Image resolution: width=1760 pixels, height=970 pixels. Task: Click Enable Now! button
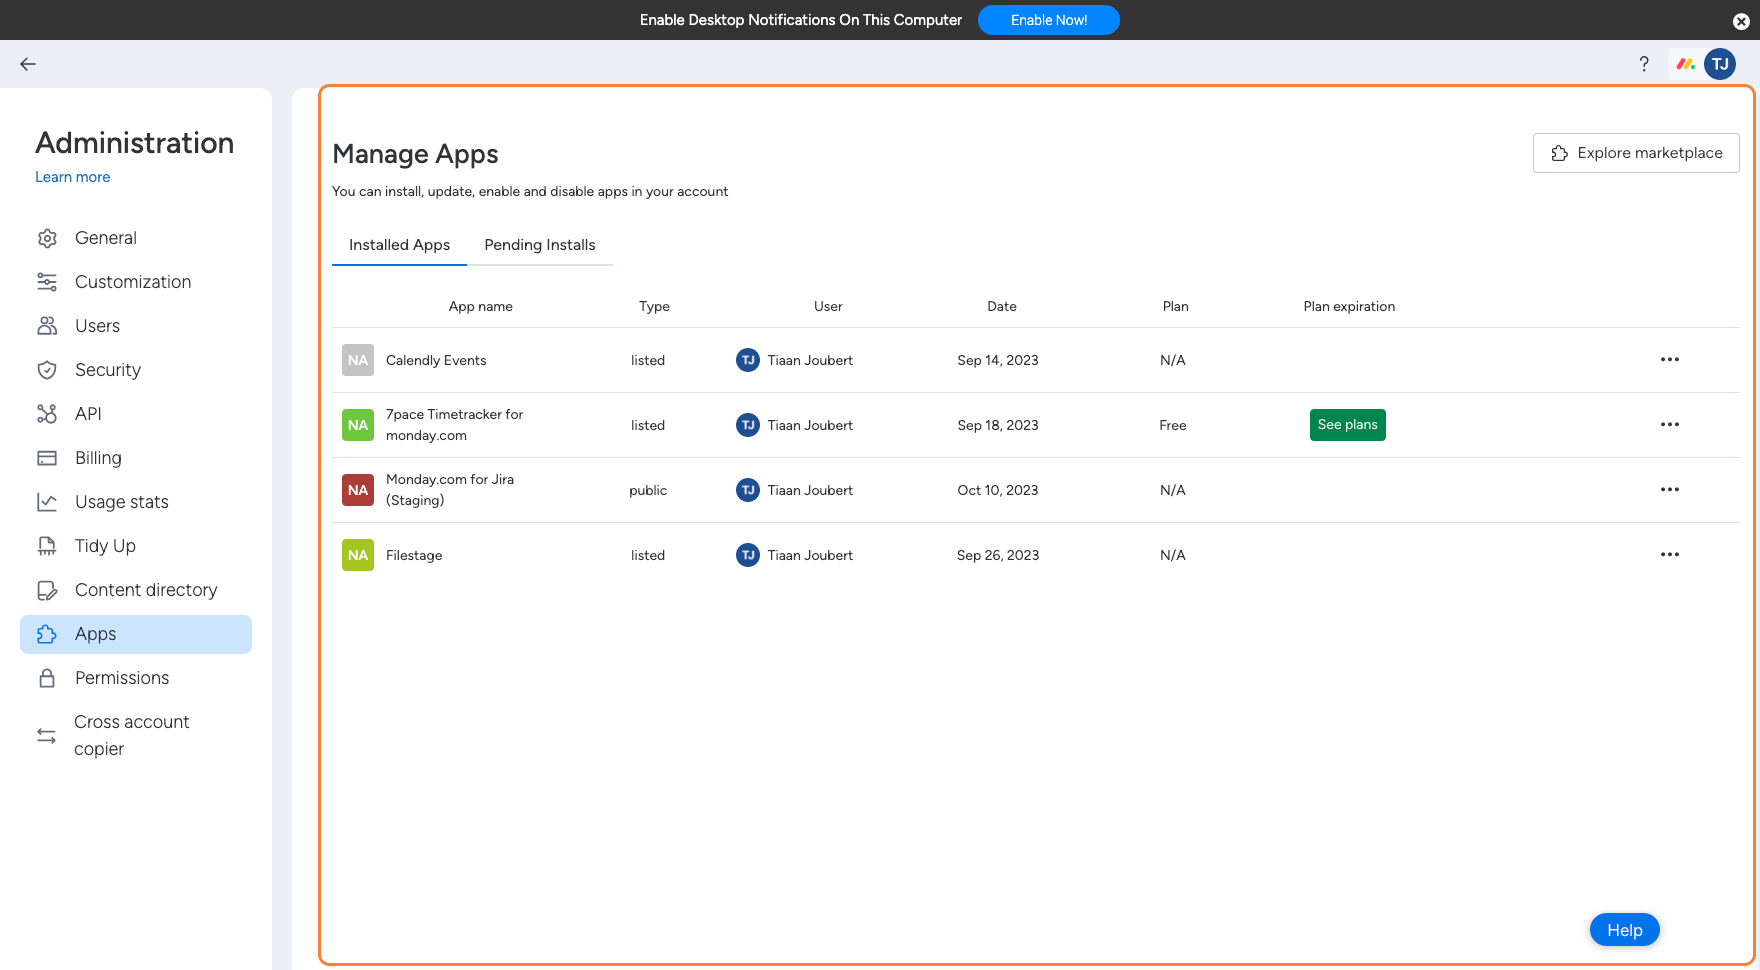pyautogui.click(x=1049, y=20)
